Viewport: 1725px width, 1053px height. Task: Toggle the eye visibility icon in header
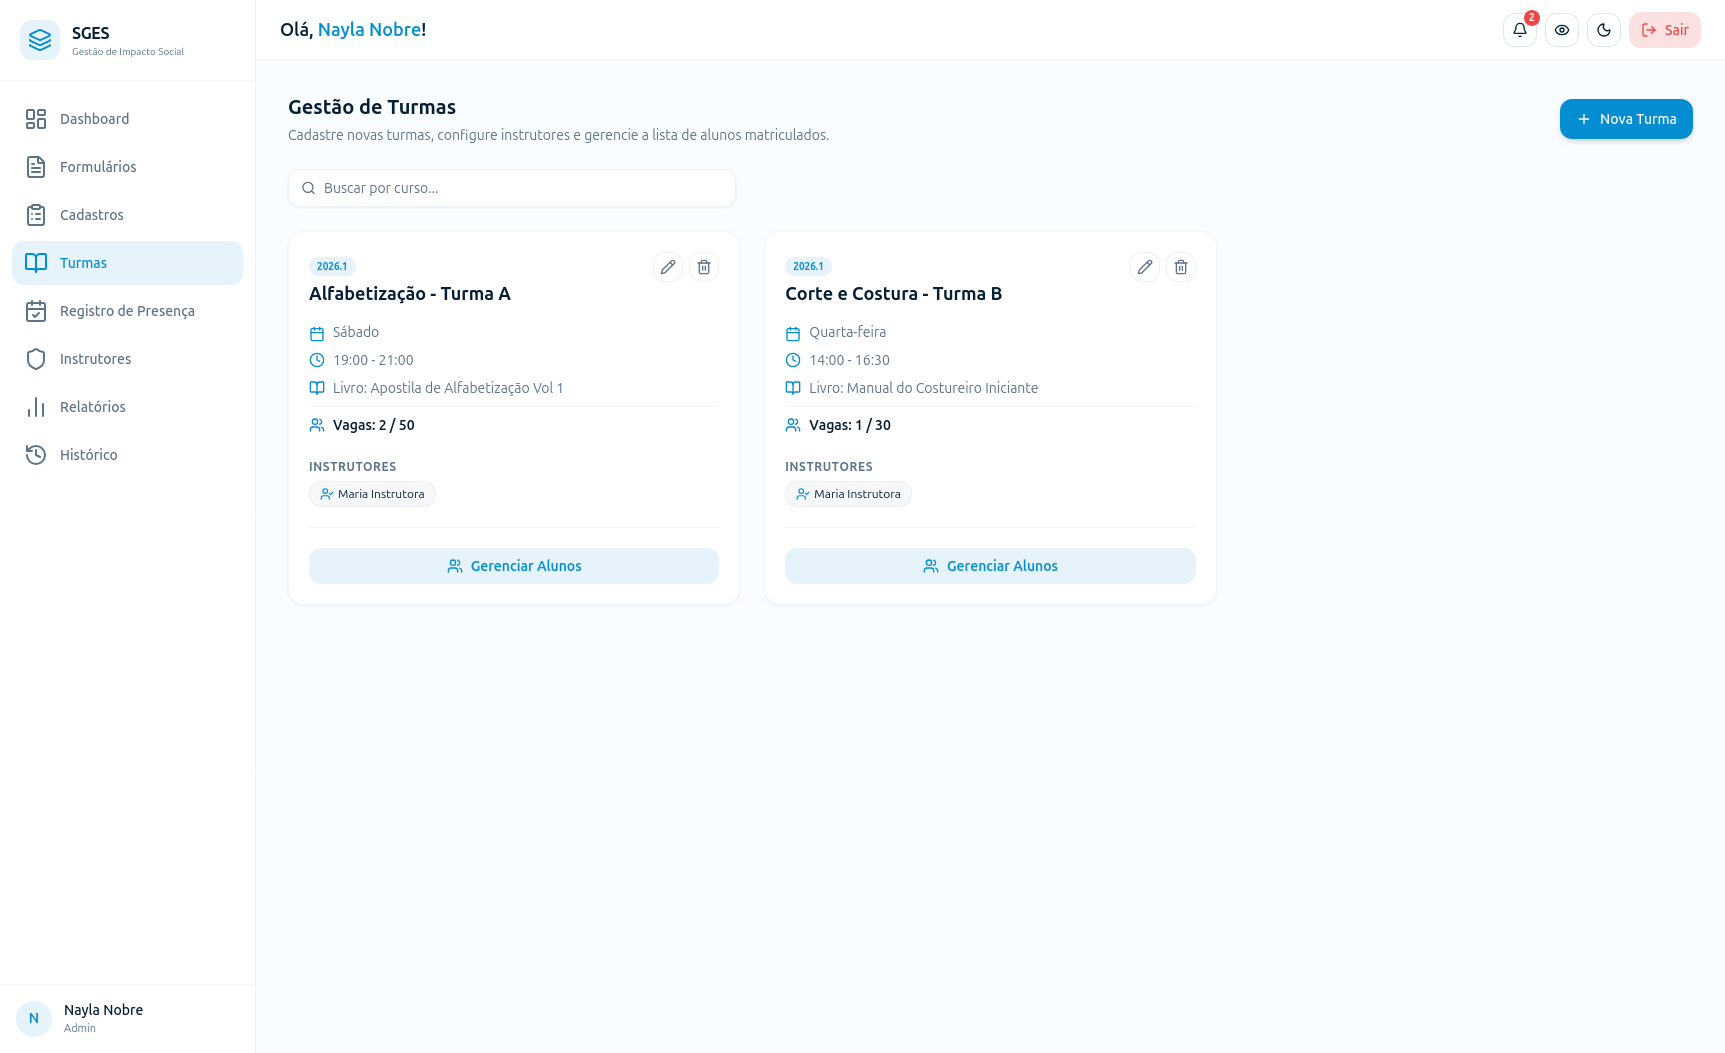1561,30
